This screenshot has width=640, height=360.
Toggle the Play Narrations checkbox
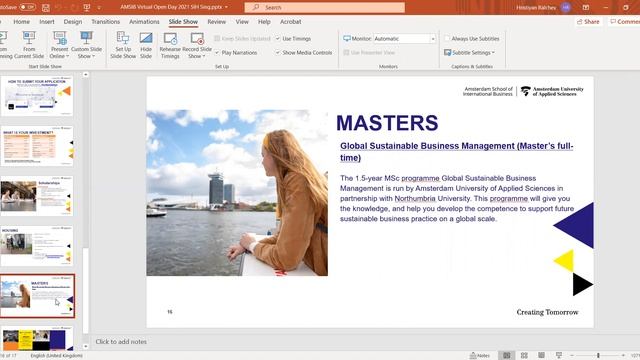(217, 53)
